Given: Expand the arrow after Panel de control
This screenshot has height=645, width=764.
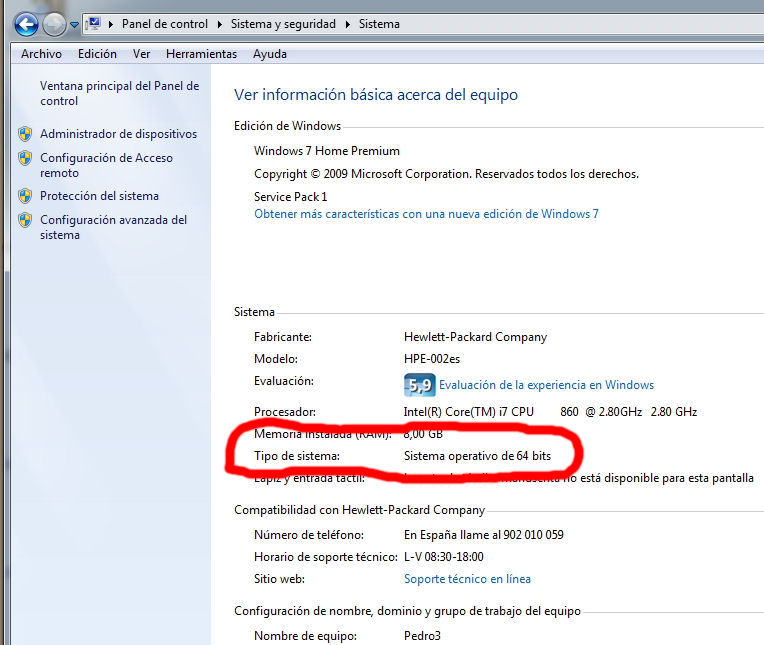Looking at the screenshot, I should (x=220, y=24).
